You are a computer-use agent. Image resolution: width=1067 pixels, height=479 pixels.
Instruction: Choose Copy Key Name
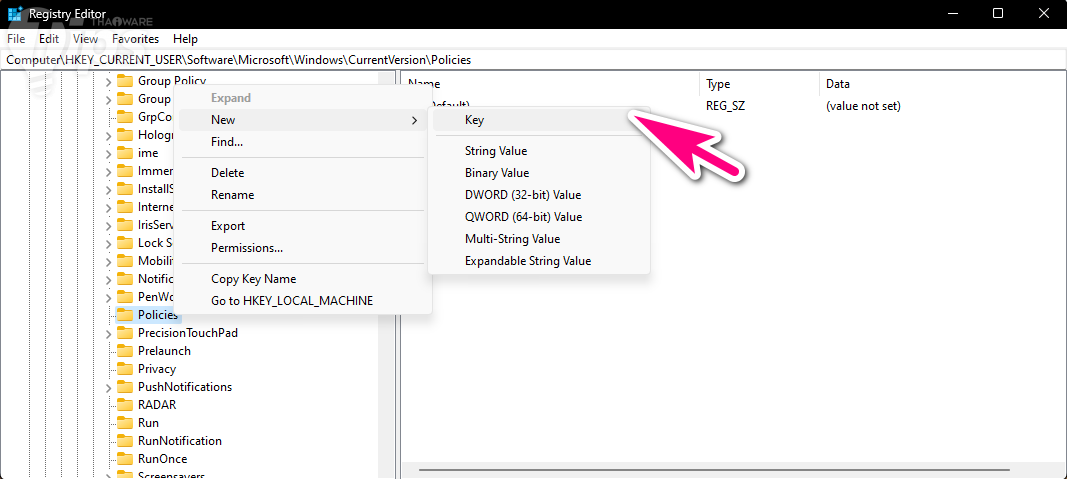pyautogui.click(x=303, y=279)
